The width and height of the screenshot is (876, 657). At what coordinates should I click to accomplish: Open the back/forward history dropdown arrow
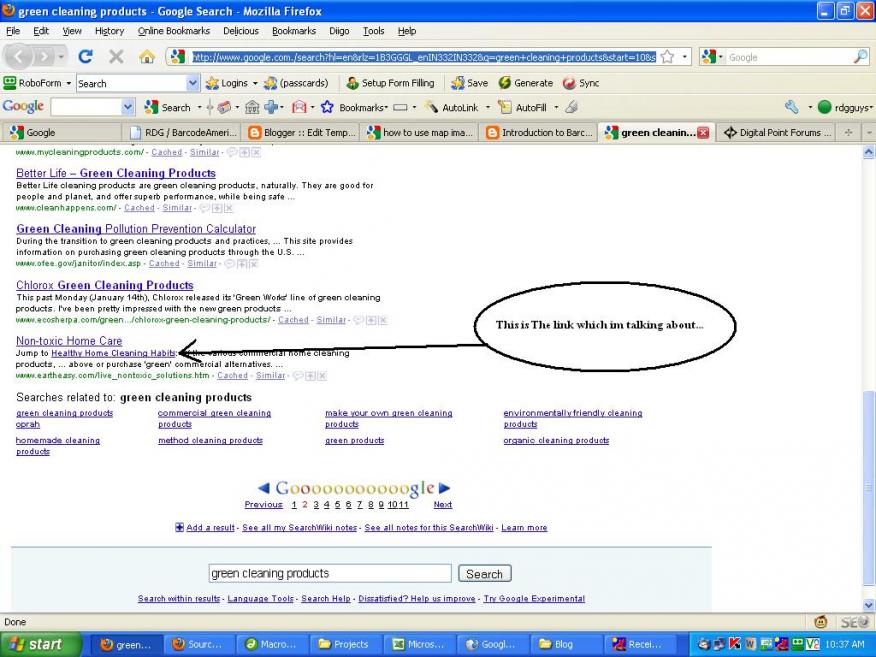click(x=61, y=56)
